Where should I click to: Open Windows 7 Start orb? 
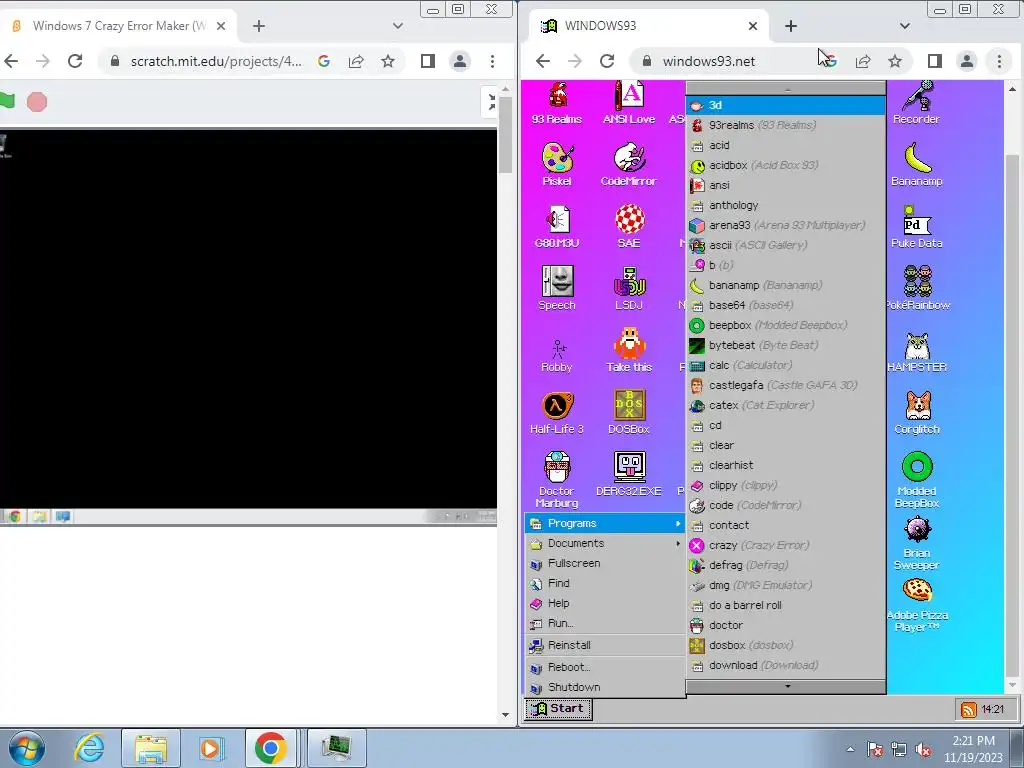tap(27, 748)
